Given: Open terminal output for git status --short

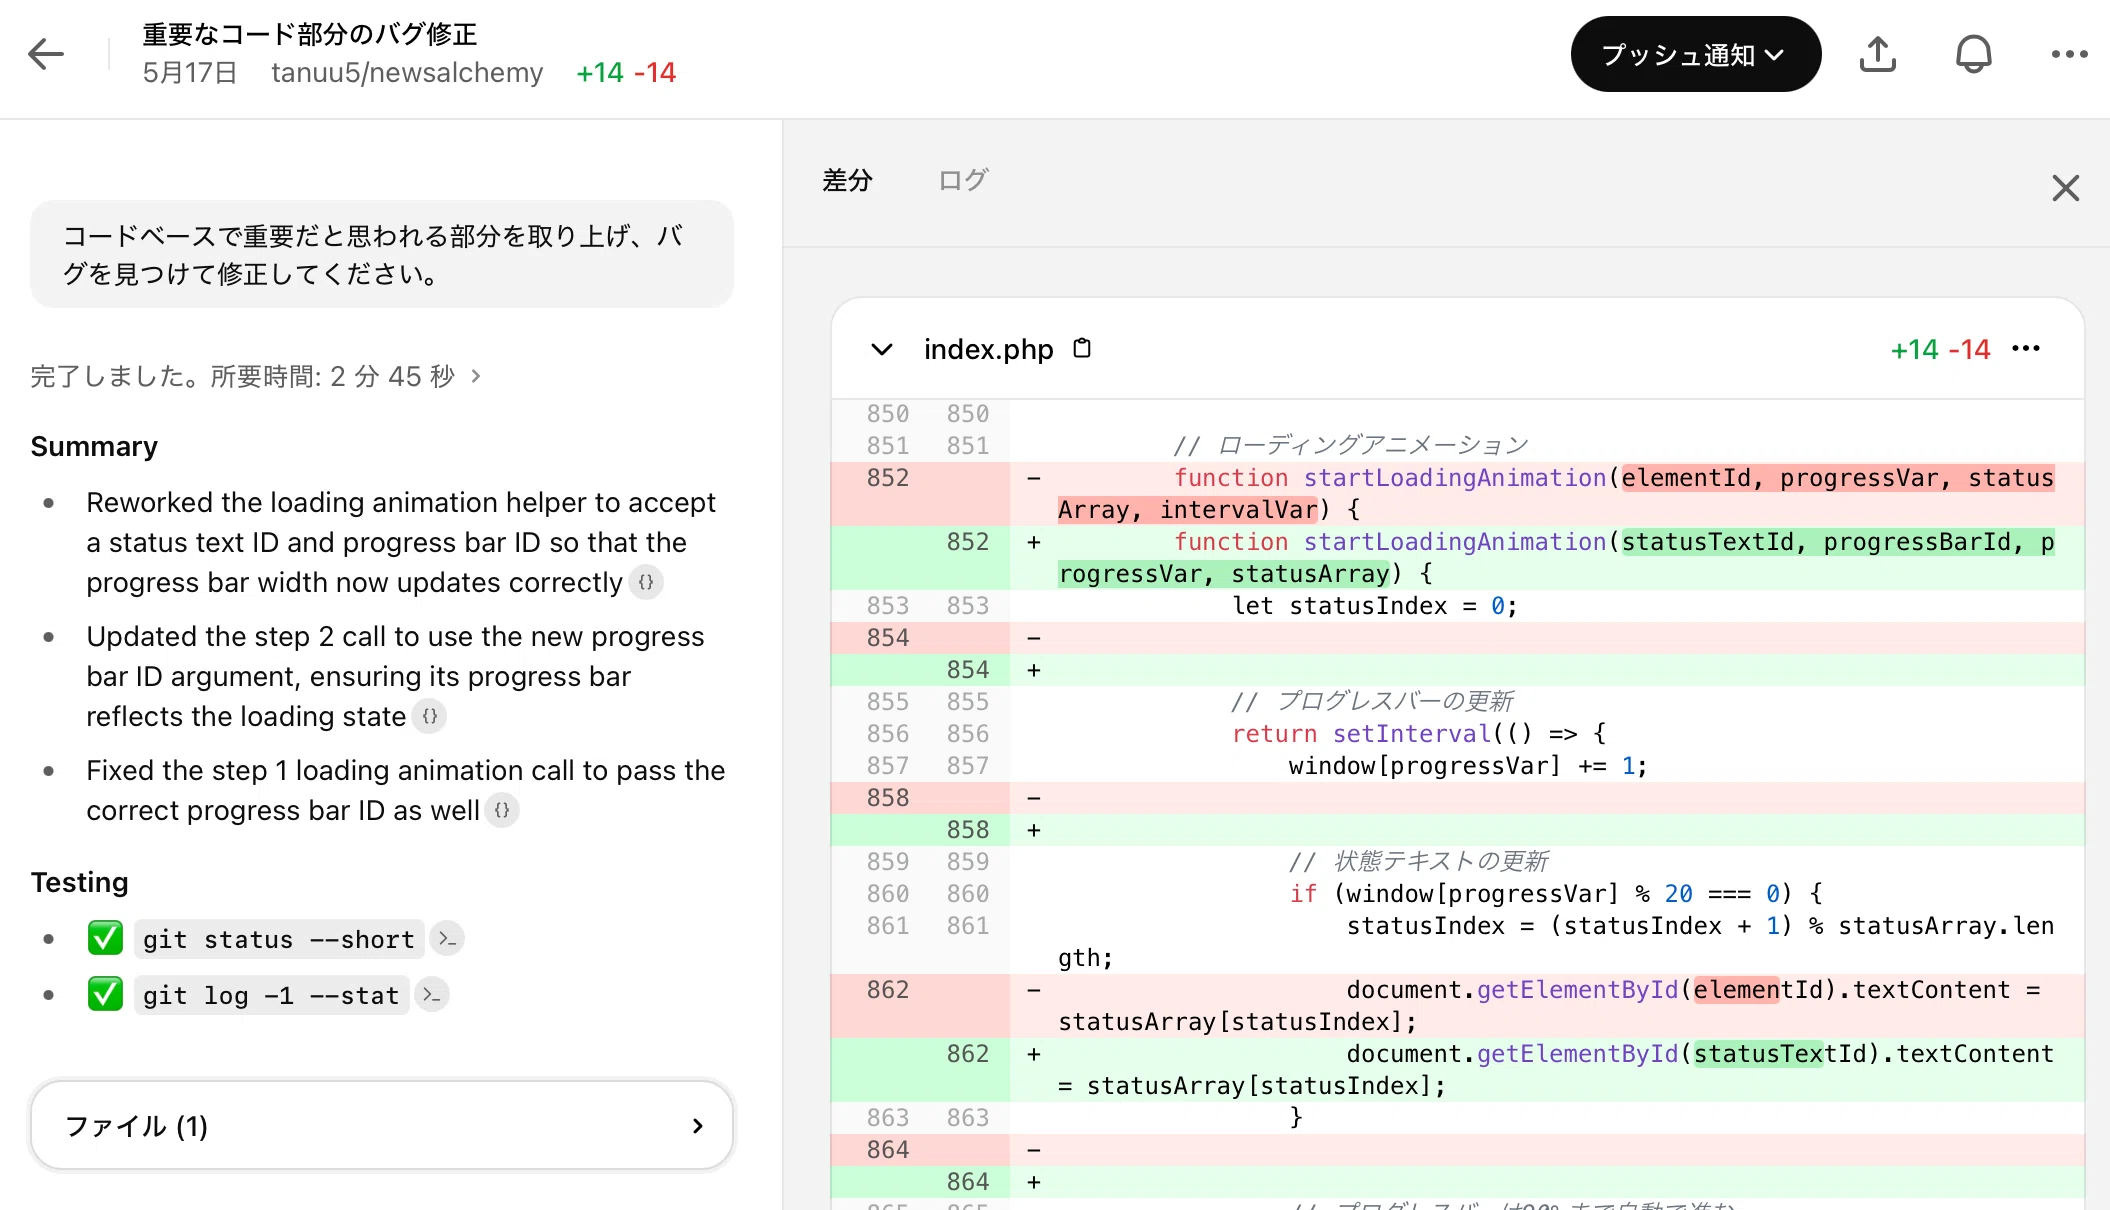Looking at the screenshot, I should (447, 939).
